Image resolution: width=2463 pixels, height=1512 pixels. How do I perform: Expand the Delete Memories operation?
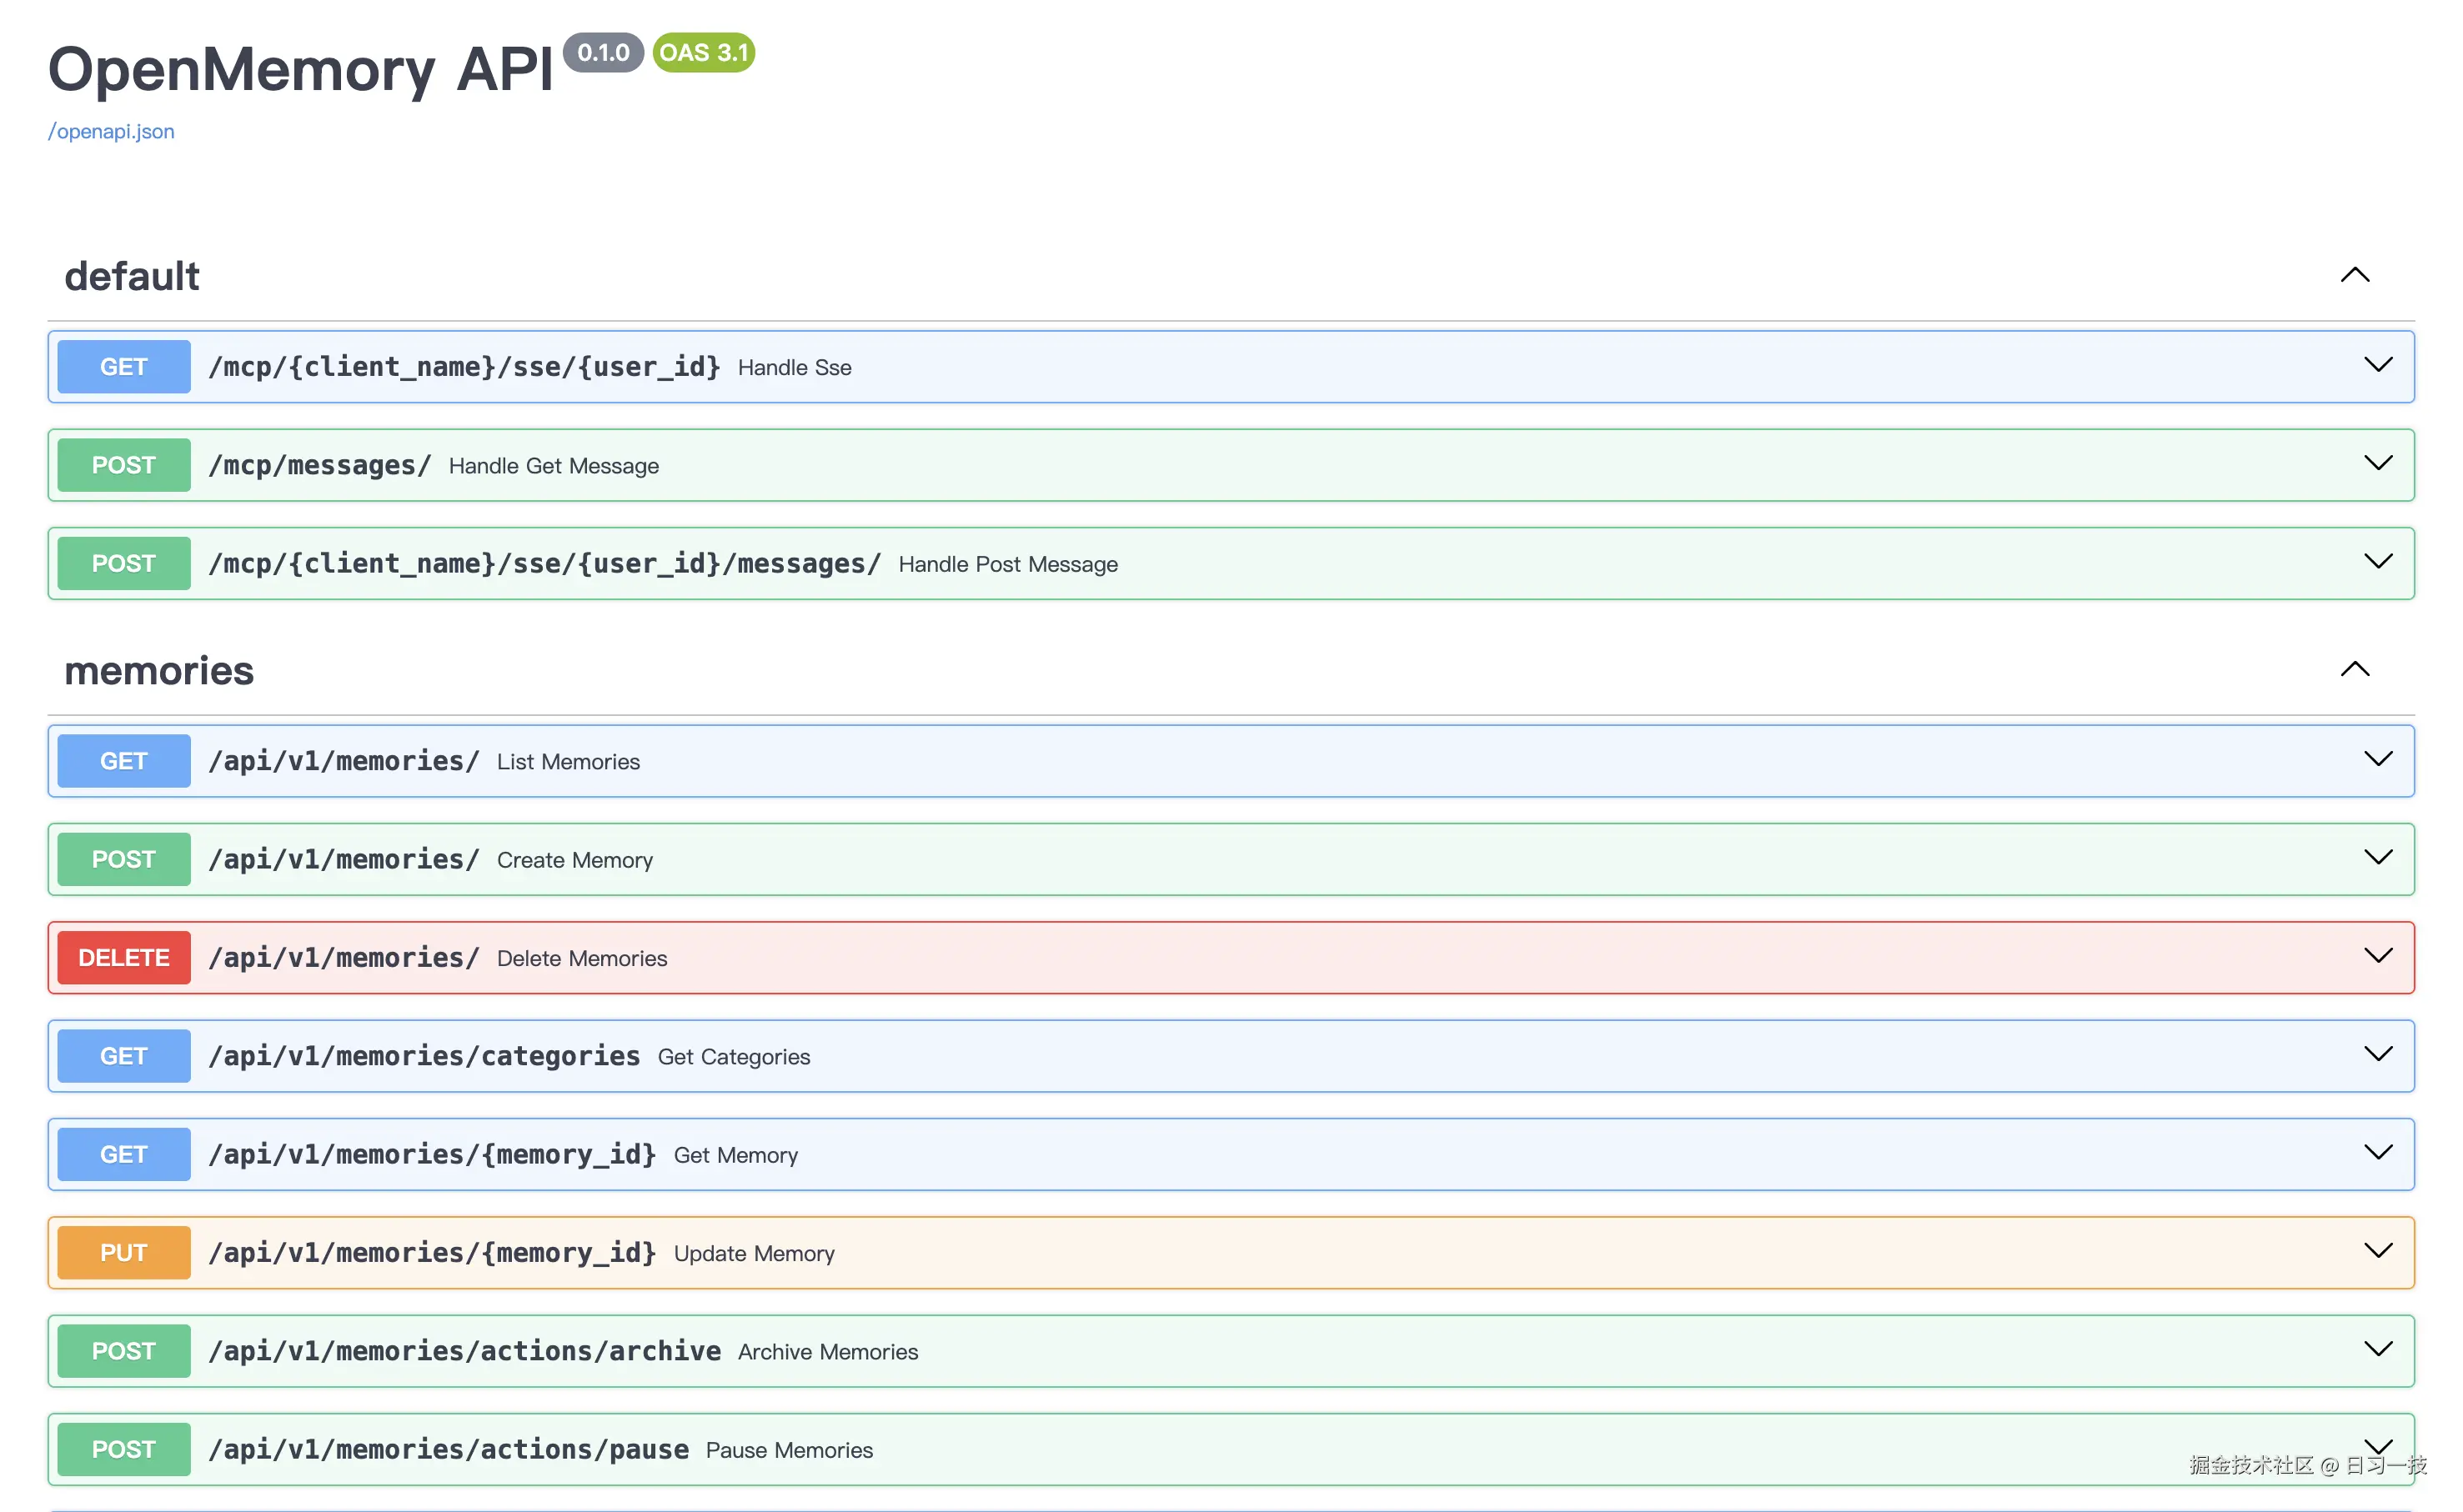tap(2379, 955)
